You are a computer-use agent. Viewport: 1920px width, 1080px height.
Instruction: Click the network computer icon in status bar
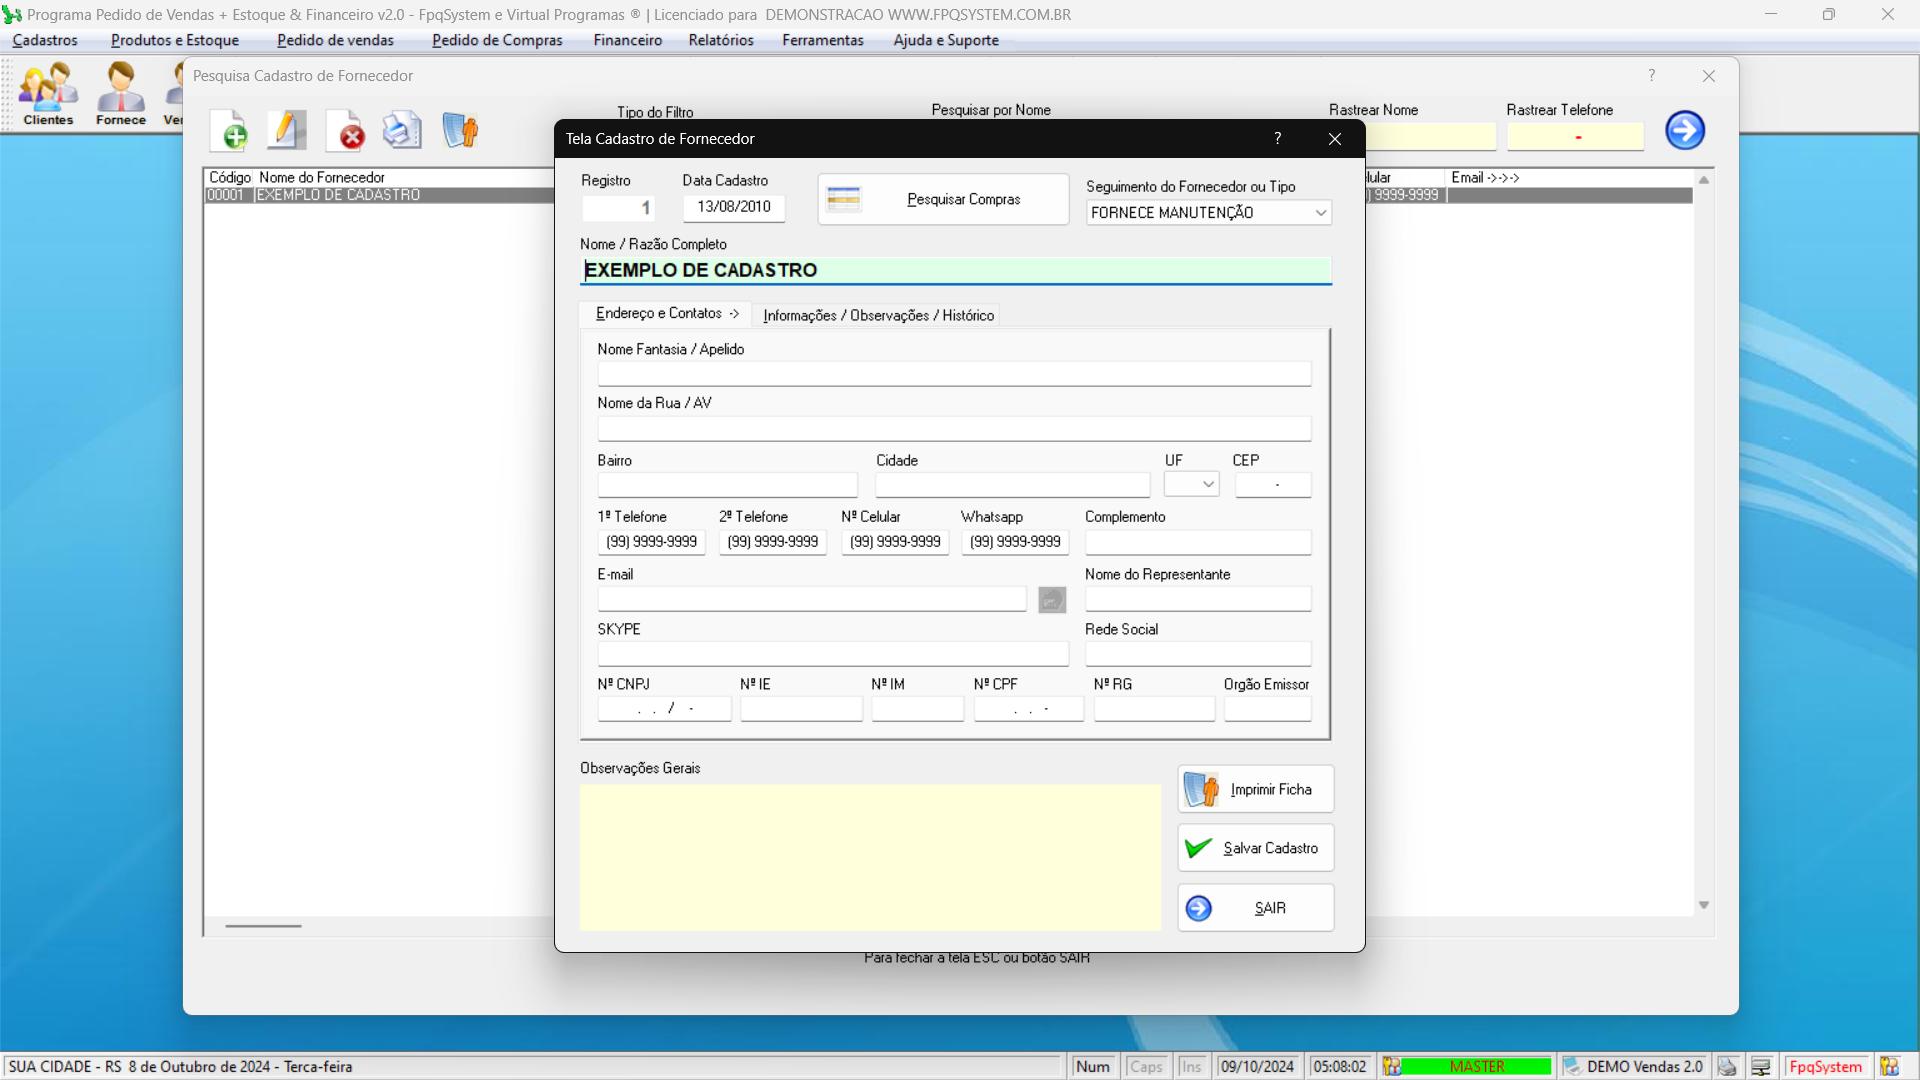[x=1762, y=1067]
